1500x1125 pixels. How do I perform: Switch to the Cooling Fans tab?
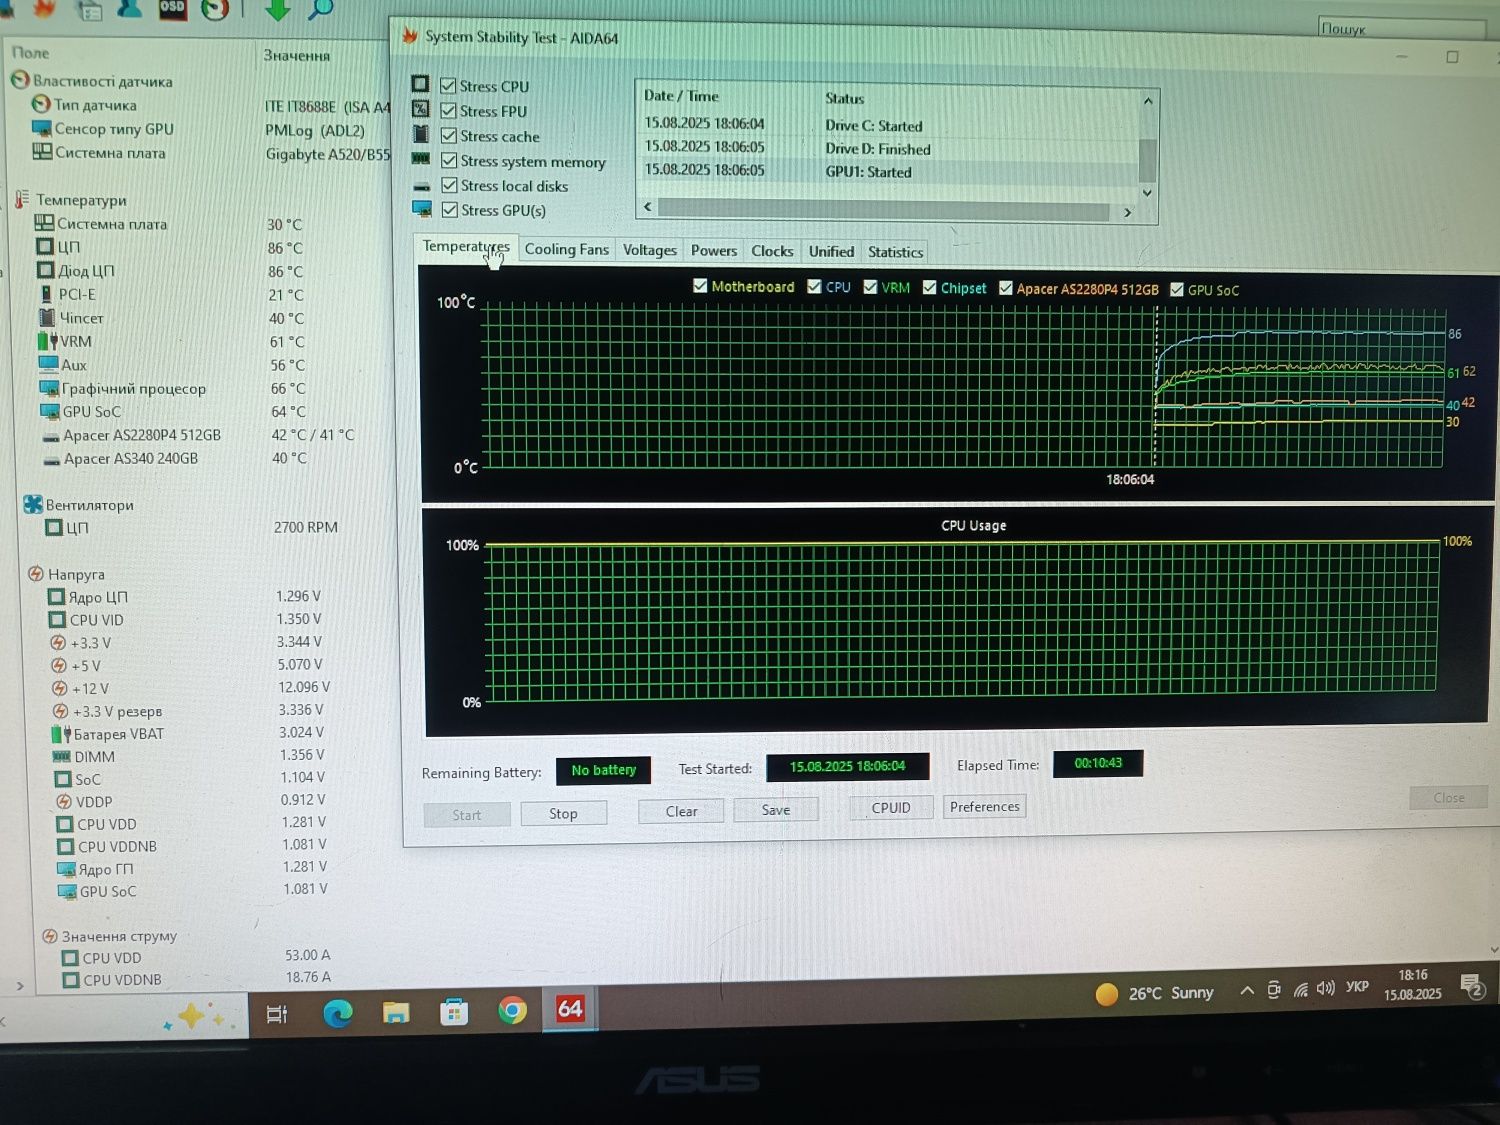point(566,249)
